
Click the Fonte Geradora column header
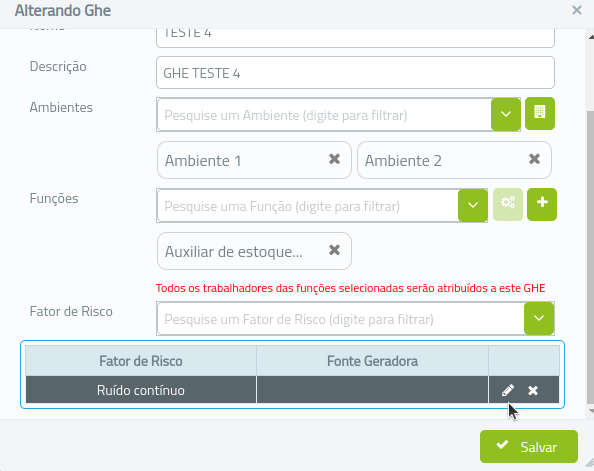tap(372, 361)
